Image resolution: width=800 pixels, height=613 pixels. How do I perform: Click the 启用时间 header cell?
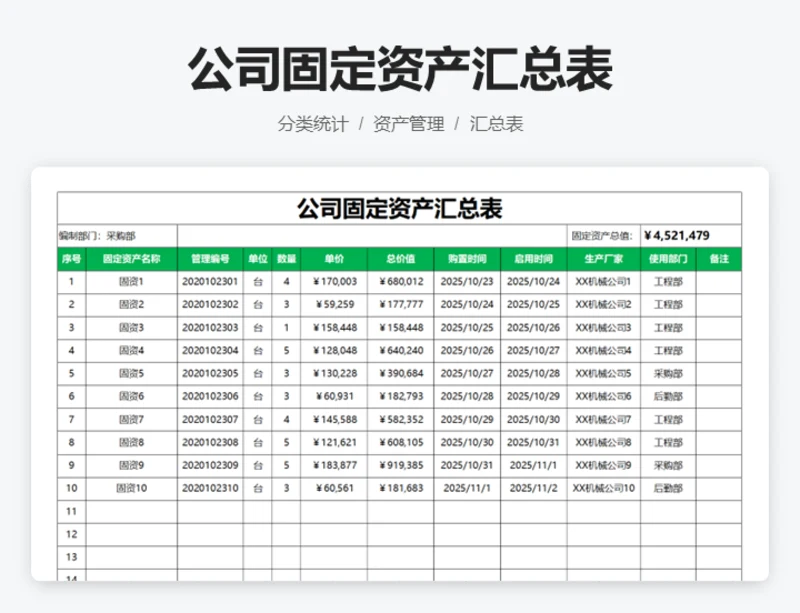tap(534, 259)
